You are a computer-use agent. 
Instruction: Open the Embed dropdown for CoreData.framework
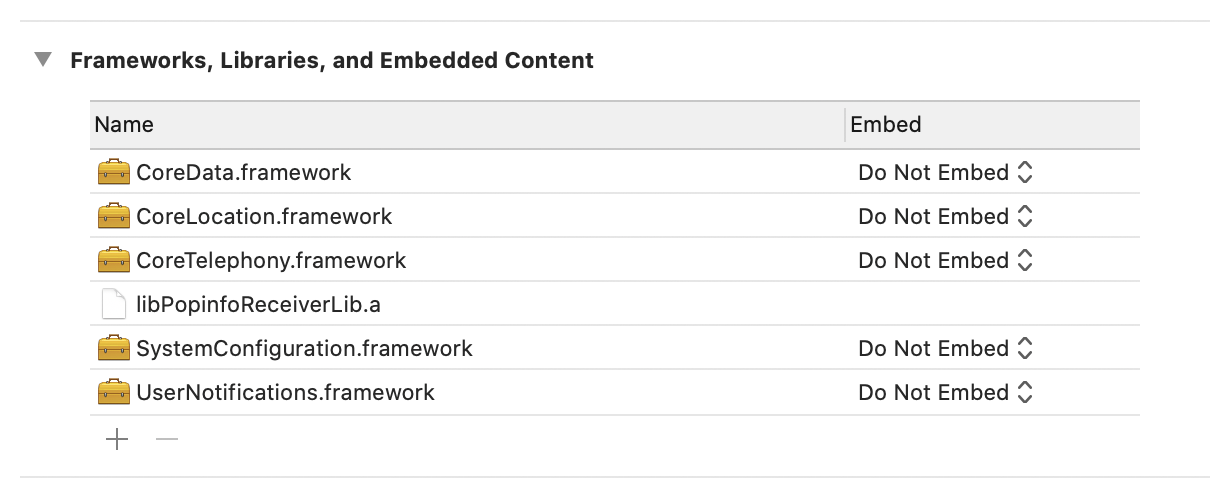pyautogui.click(x=944, y=172)
